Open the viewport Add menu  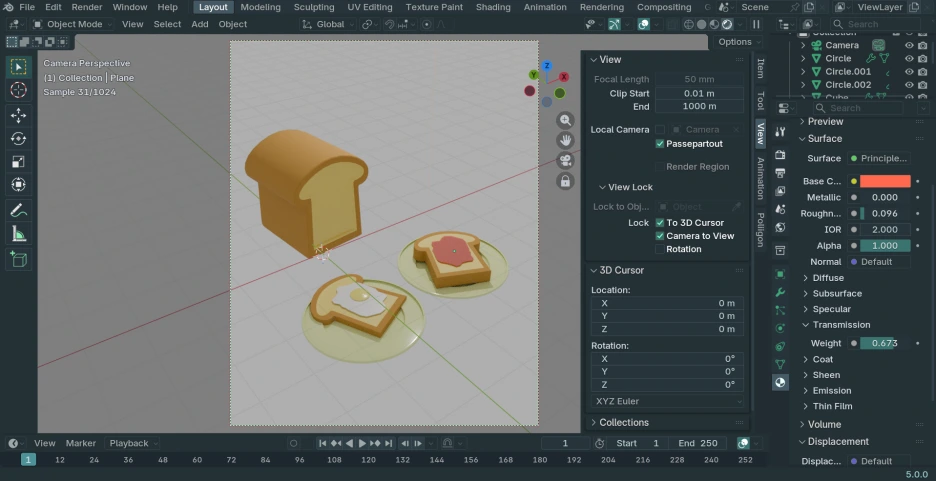[x=199, y=24]
